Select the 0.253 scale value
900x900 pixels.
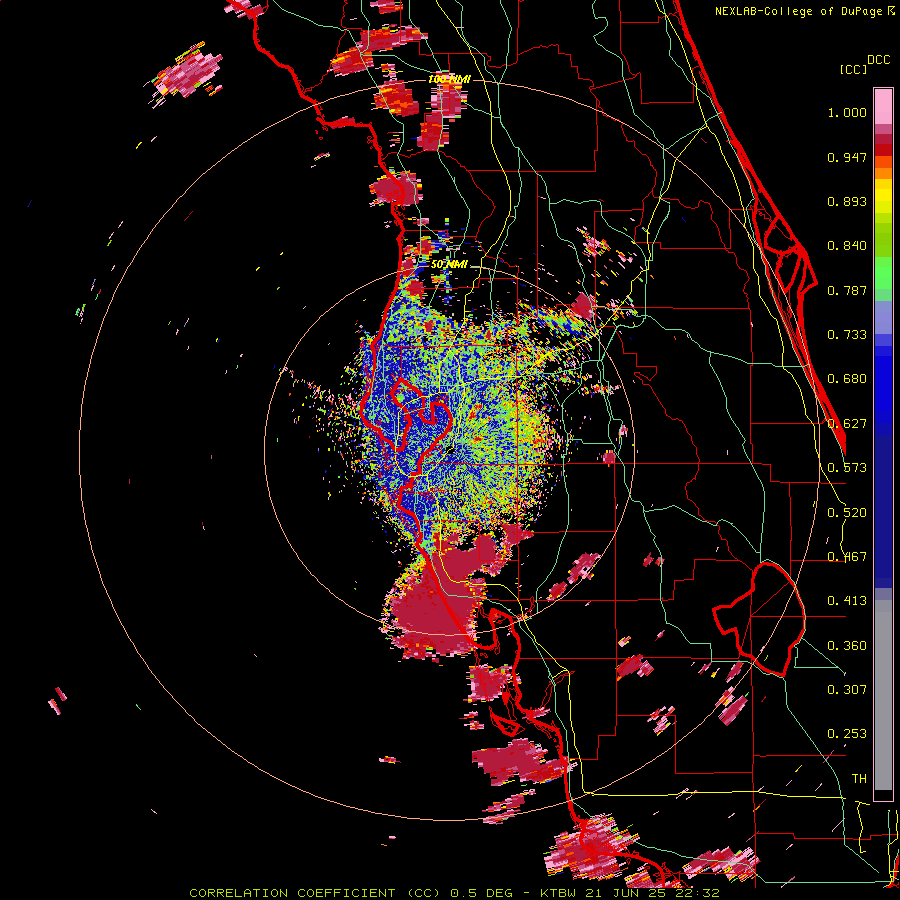(847, 734)
